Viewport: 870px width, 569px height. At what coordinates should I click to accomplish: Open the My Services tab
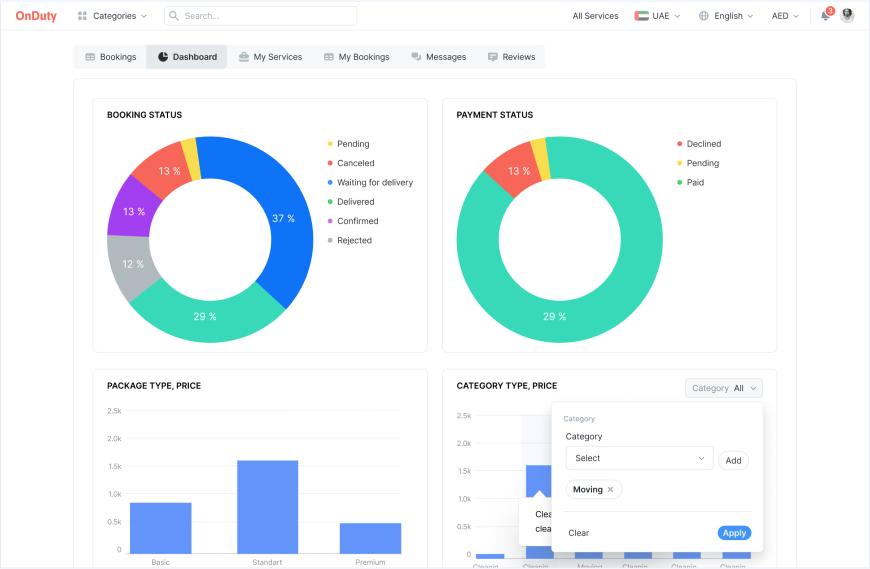[x=270, y=57]
